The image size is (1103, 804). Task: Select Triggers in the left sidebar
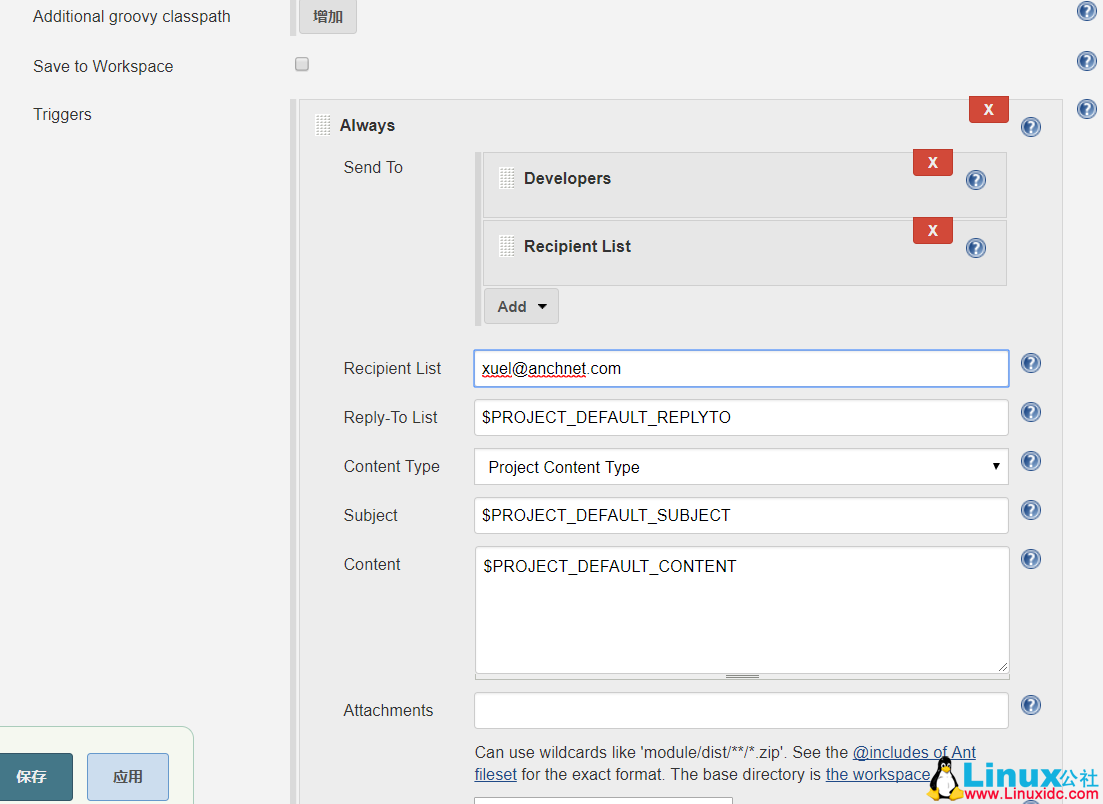pos(62,114)
